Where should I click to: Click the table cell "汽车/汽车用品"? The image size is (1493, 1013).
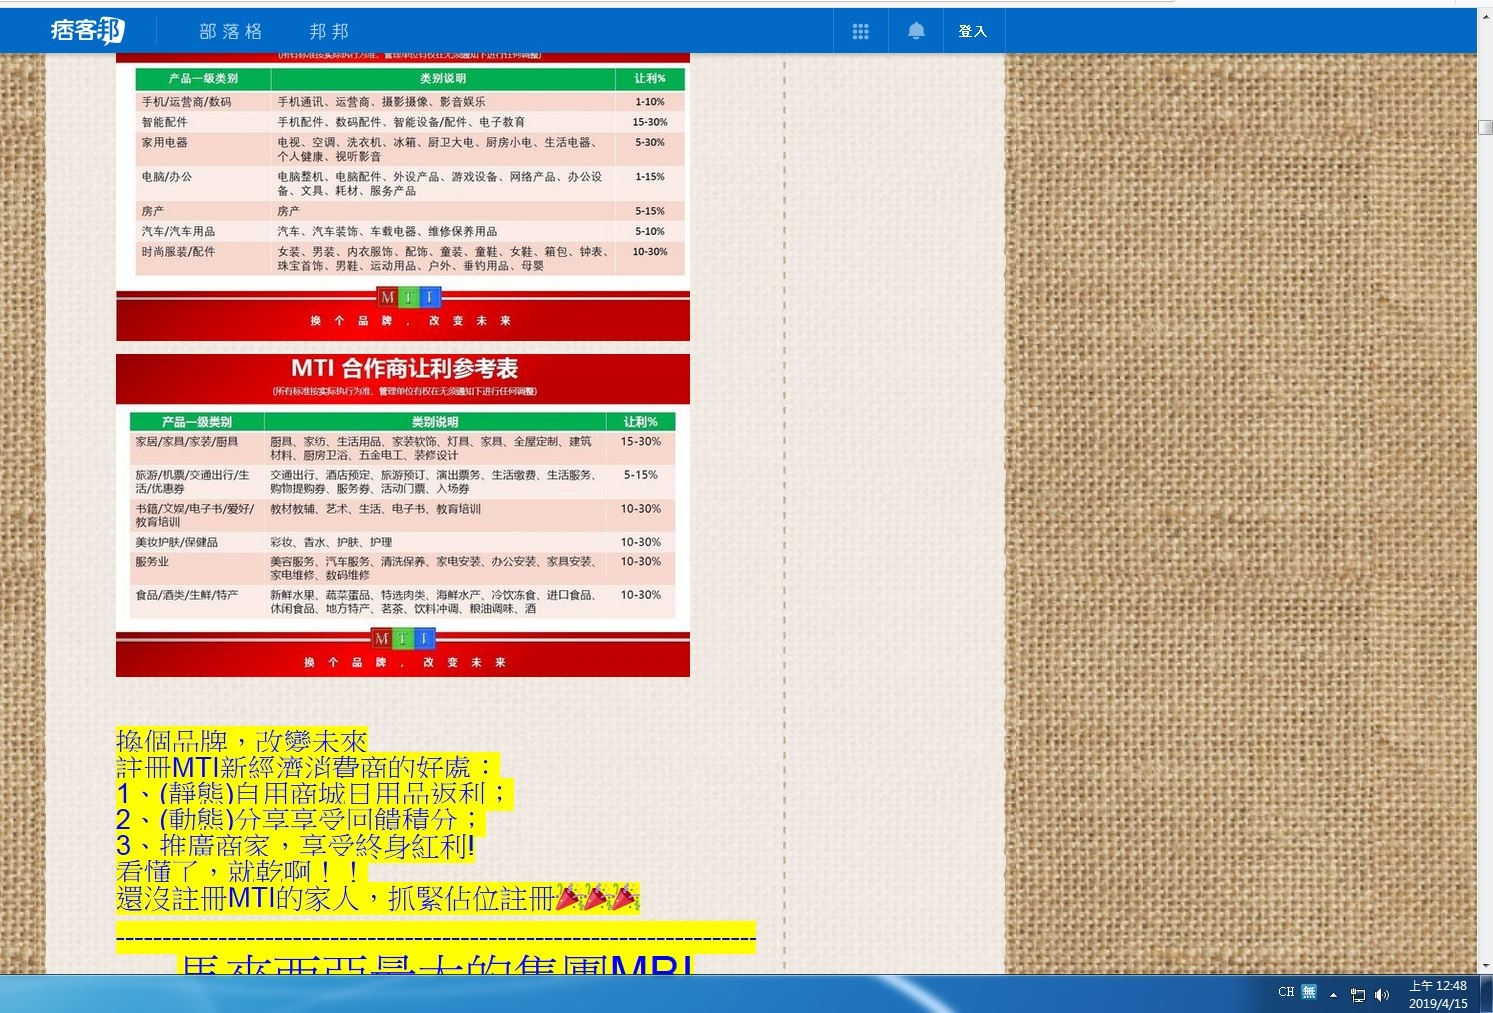tap(178, 231)
